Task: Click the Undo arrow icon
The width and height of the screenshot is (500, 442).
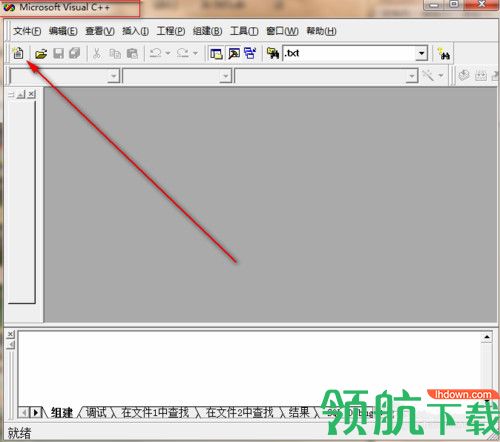Action: [156, 53]
